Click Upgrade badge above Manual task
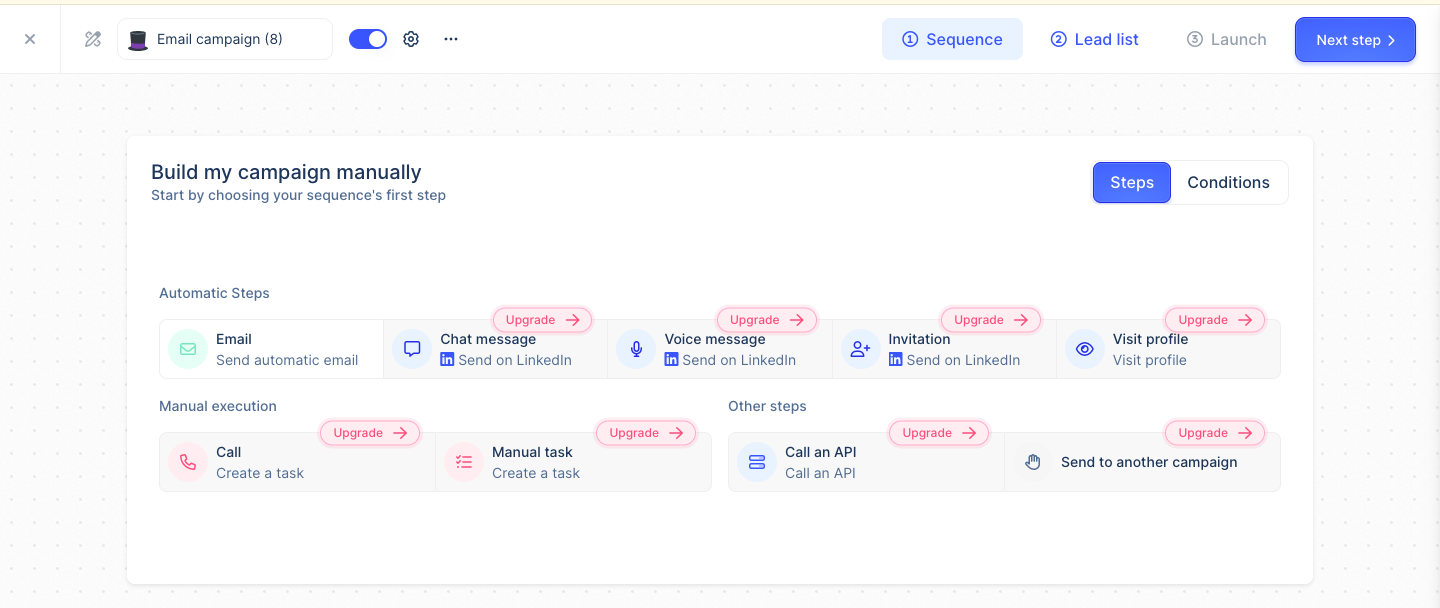 646,433
